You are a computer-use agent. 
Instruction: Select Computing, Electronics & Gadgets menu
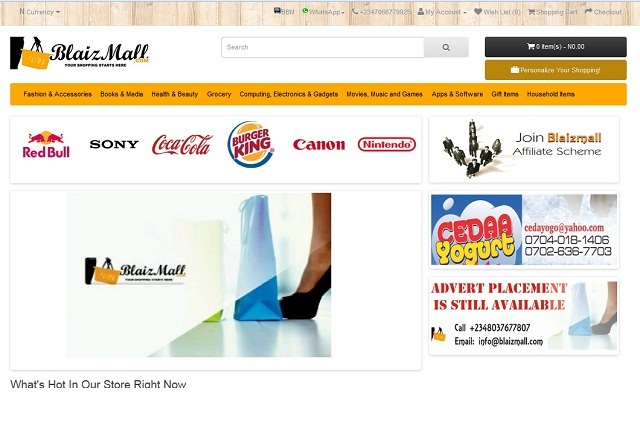click(289, 94)
